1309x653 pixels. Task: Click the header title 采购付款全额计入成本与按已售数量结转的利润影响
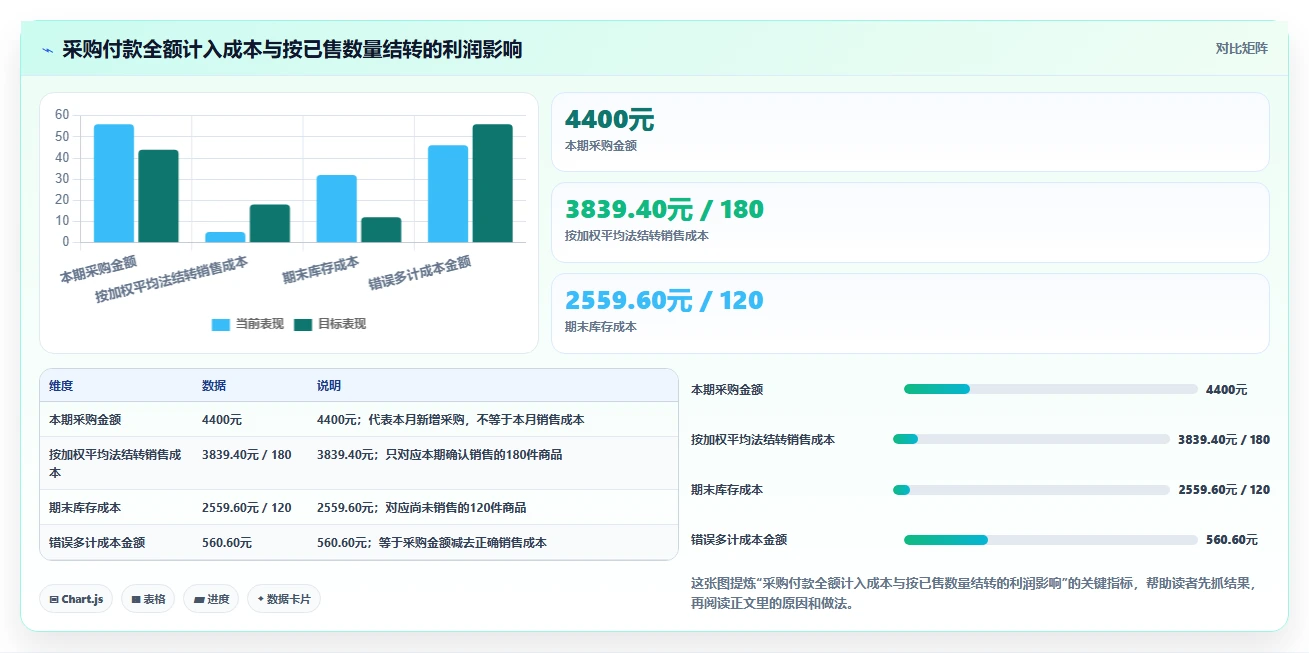pos(292,50)
